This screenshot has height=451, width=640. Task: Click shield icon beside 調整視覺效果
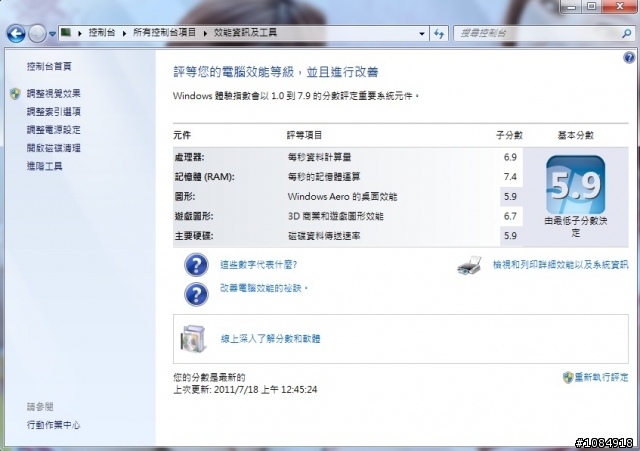16,93
